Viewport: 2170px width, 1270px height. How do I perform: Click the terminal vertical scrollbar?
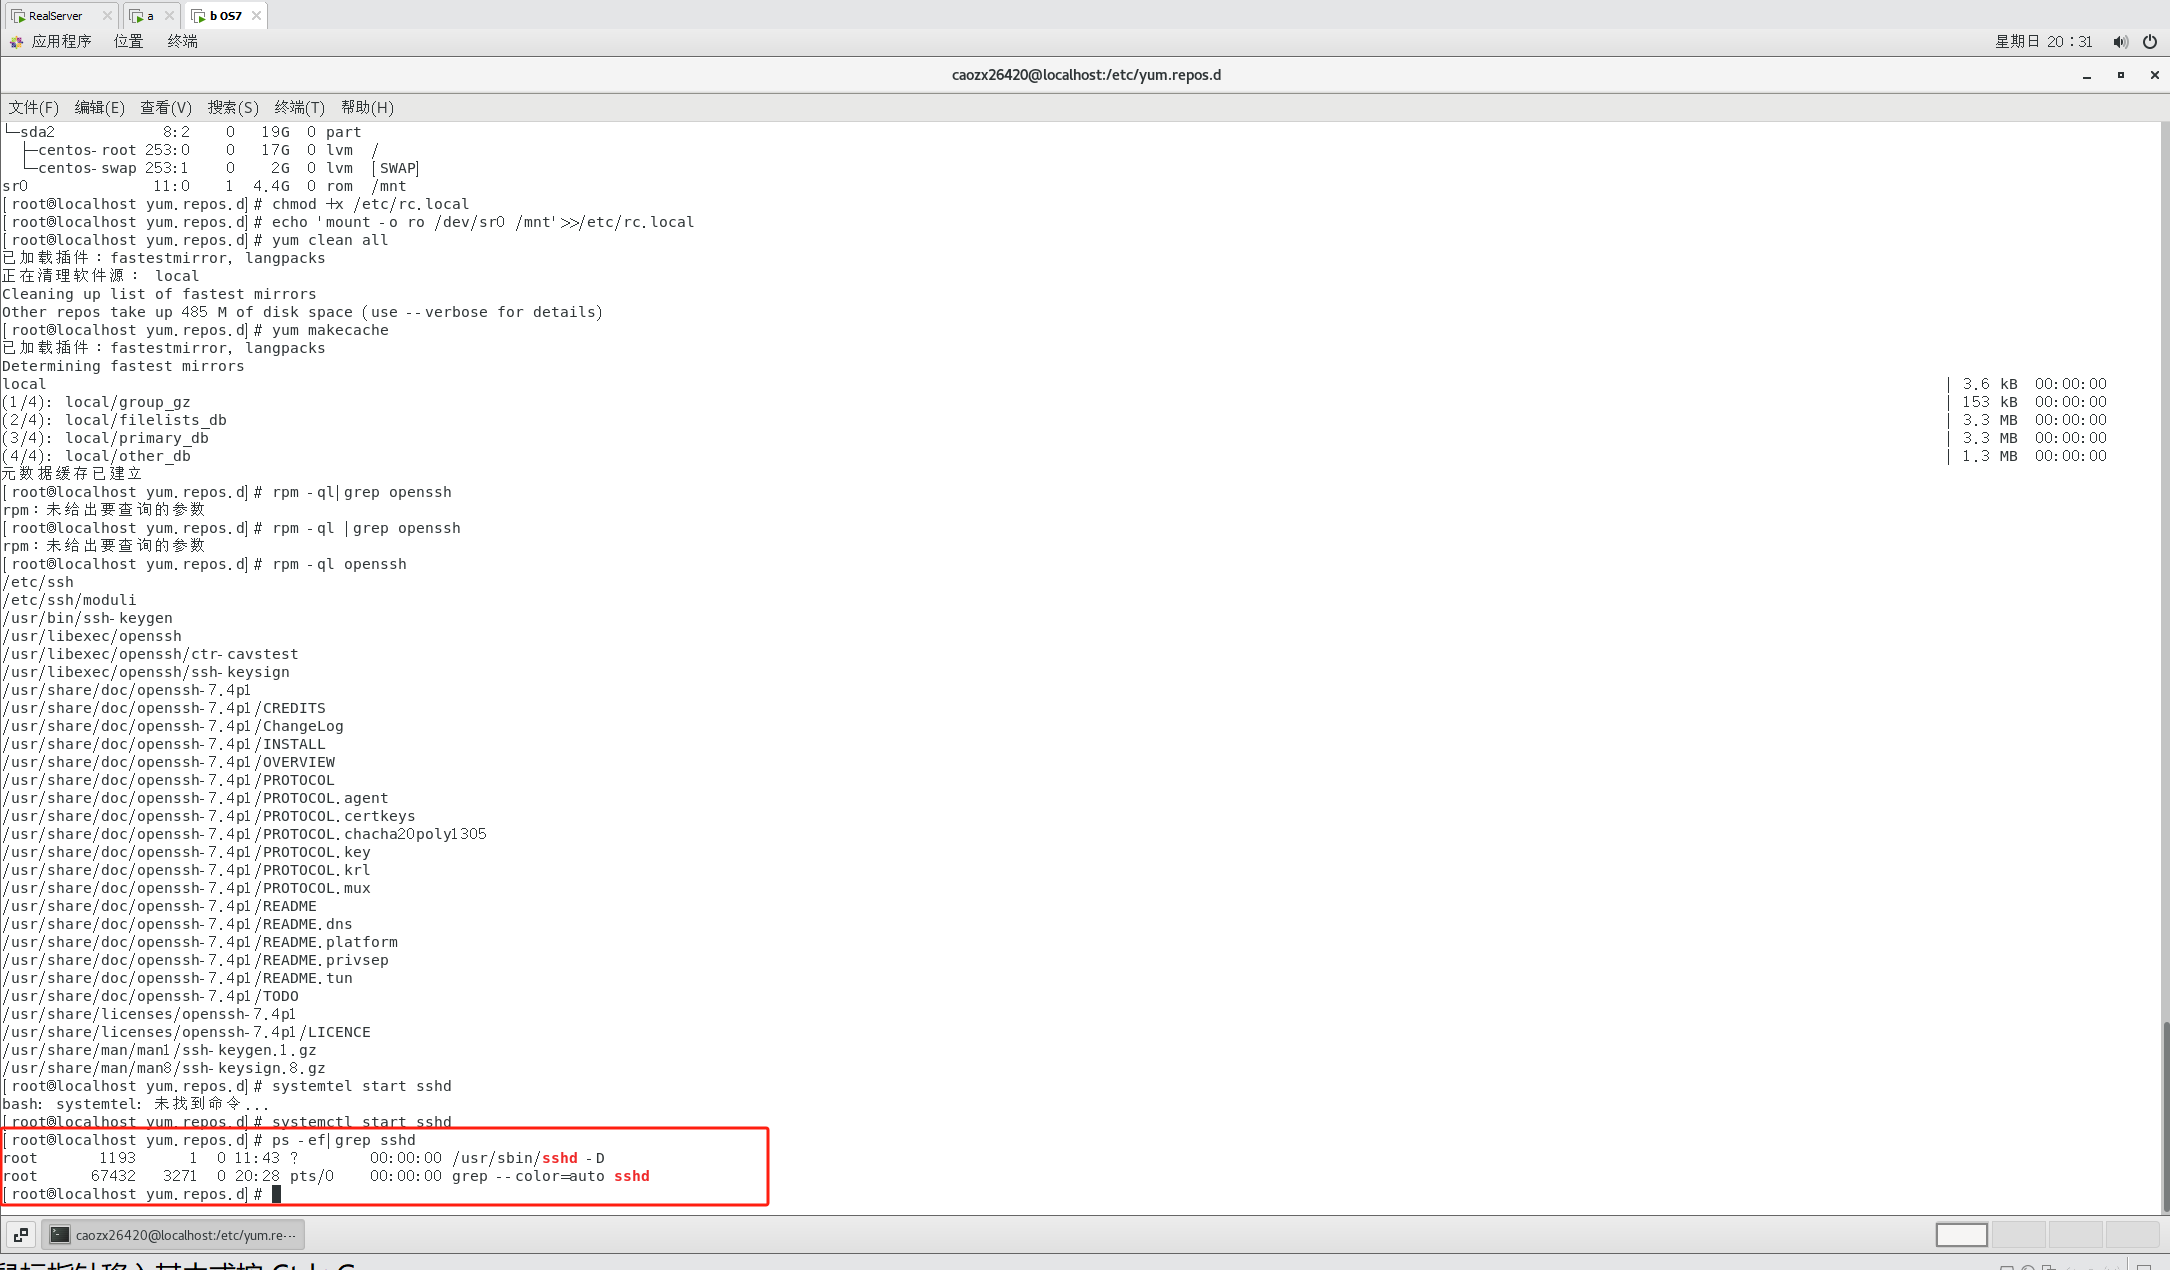pyautogui.click(x=2164, y=1115)
